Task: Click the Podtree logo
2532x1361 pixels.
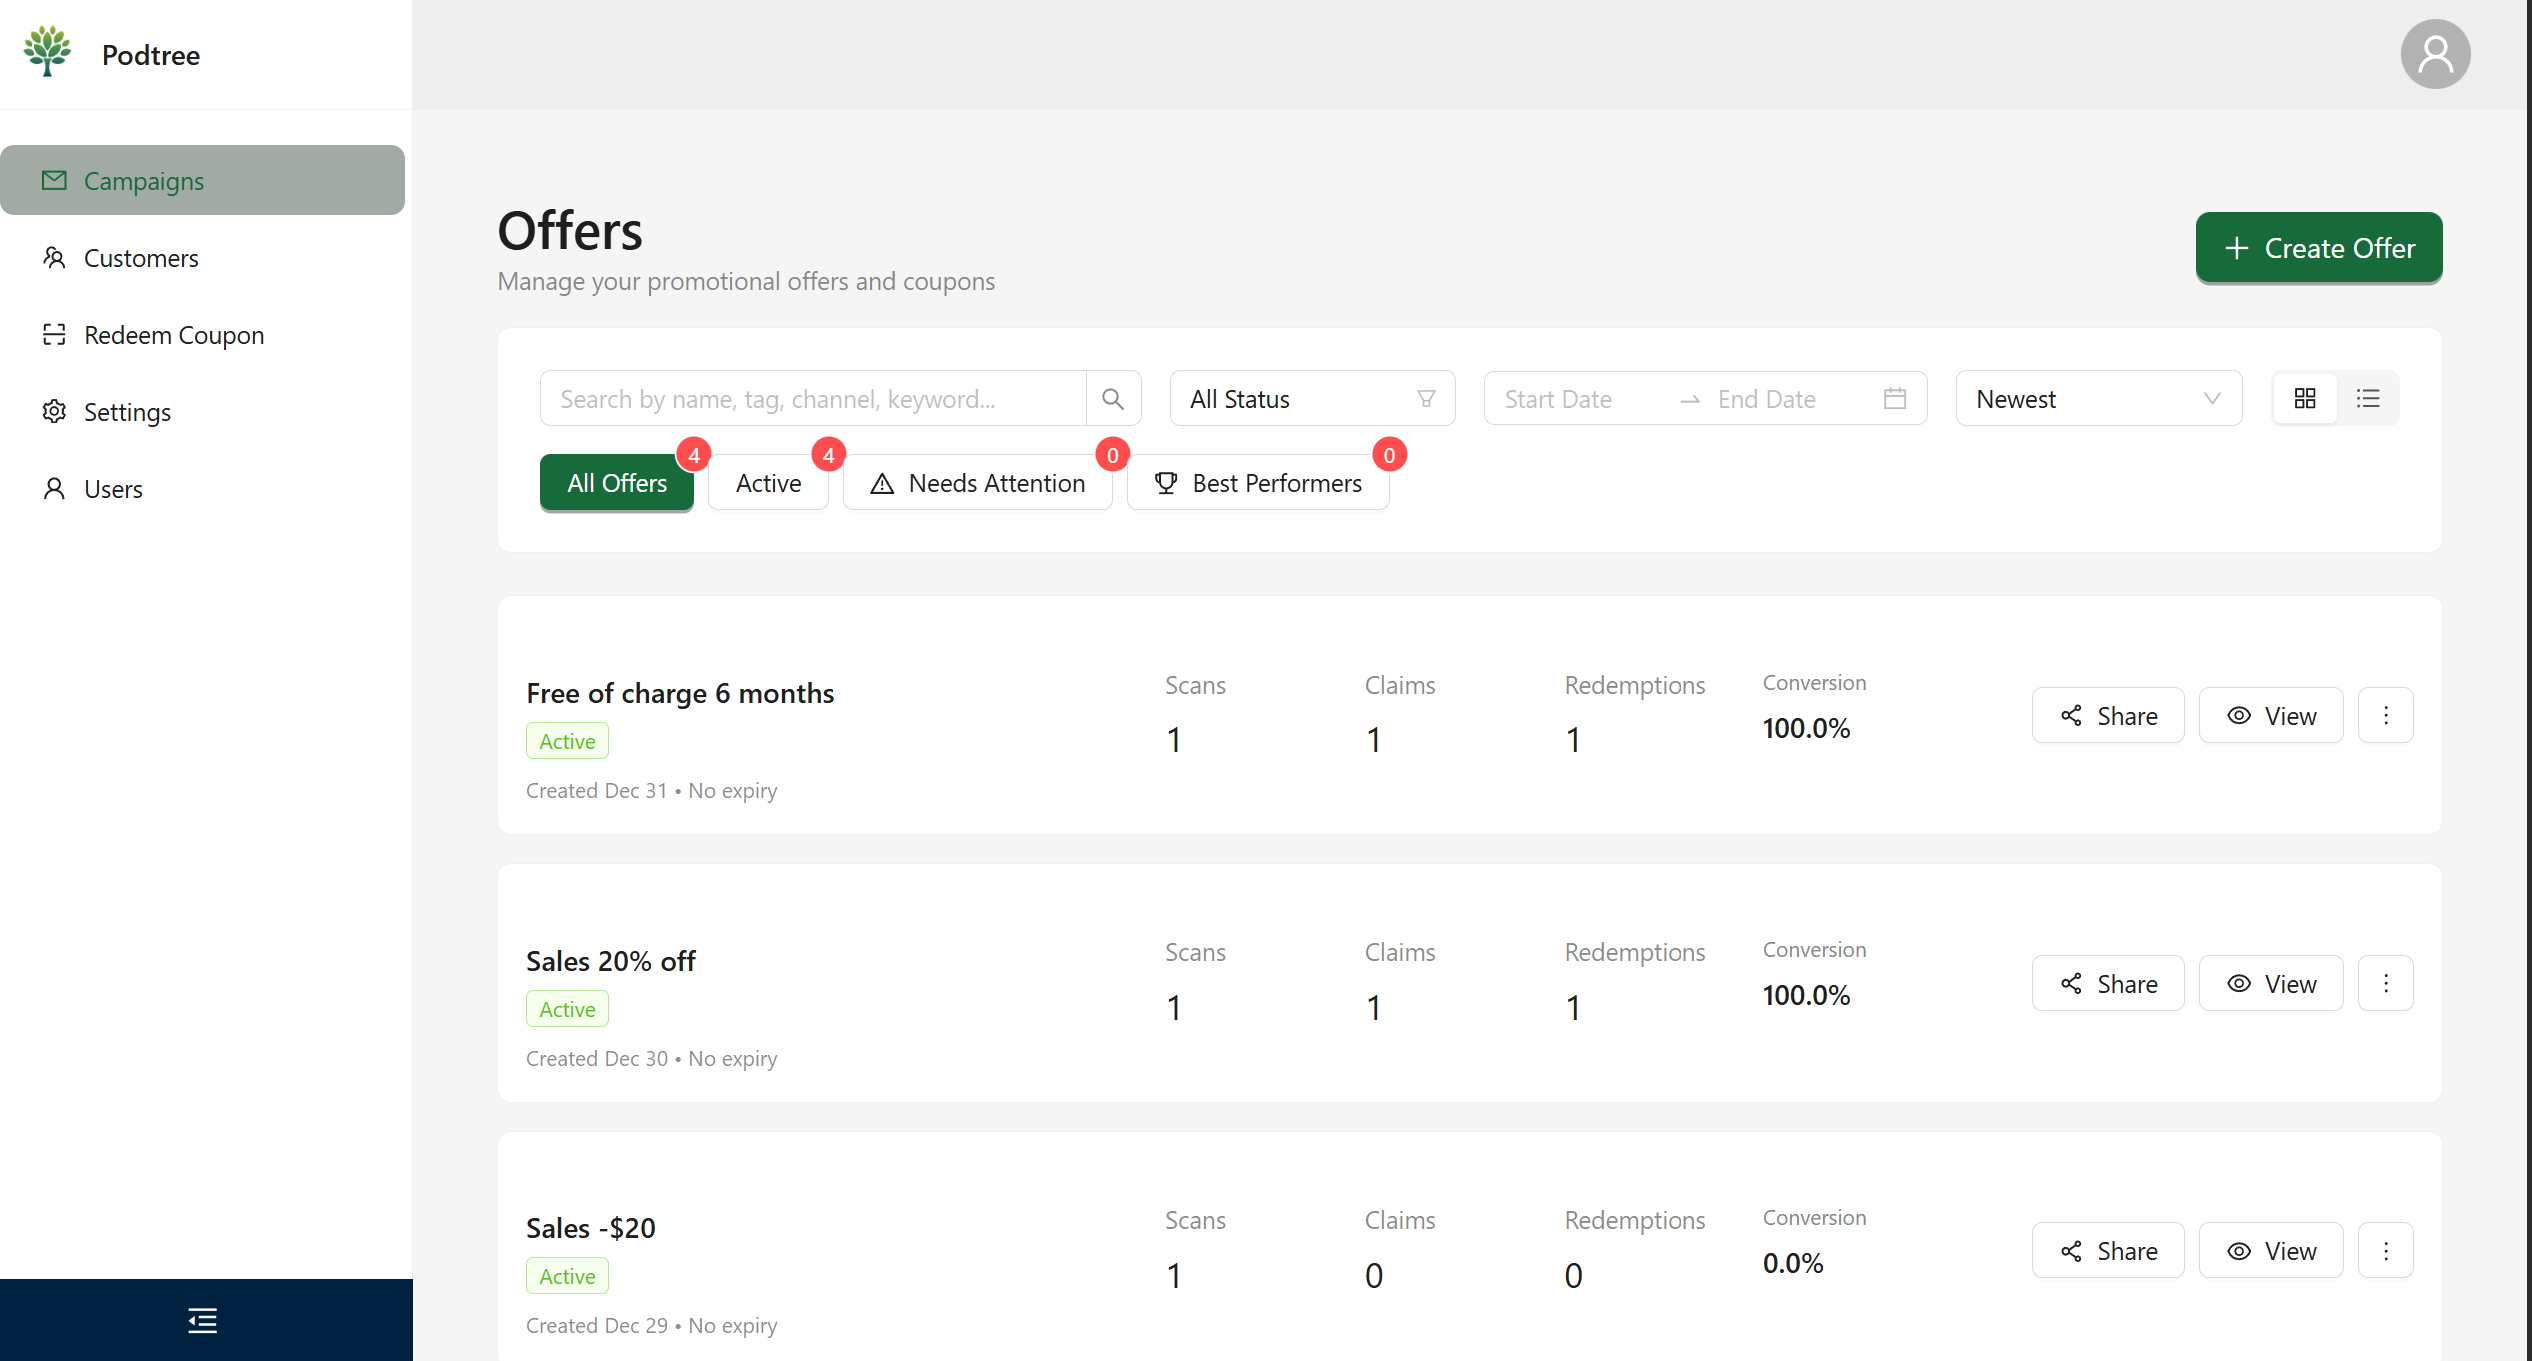Action: [x=48, y=53]
